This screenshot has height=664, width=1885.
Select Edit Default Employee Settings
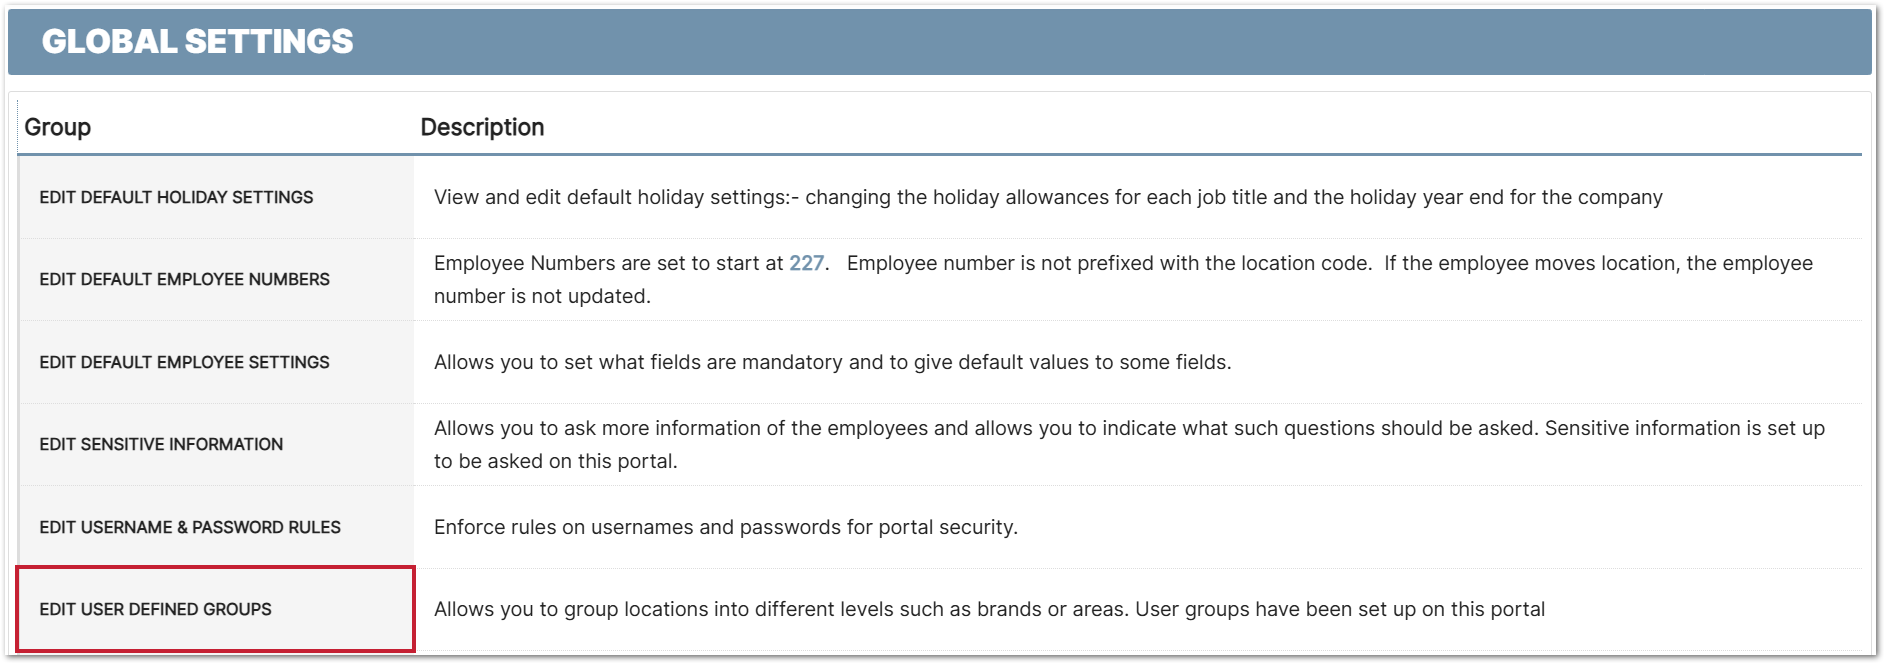[x=184, y=362]
